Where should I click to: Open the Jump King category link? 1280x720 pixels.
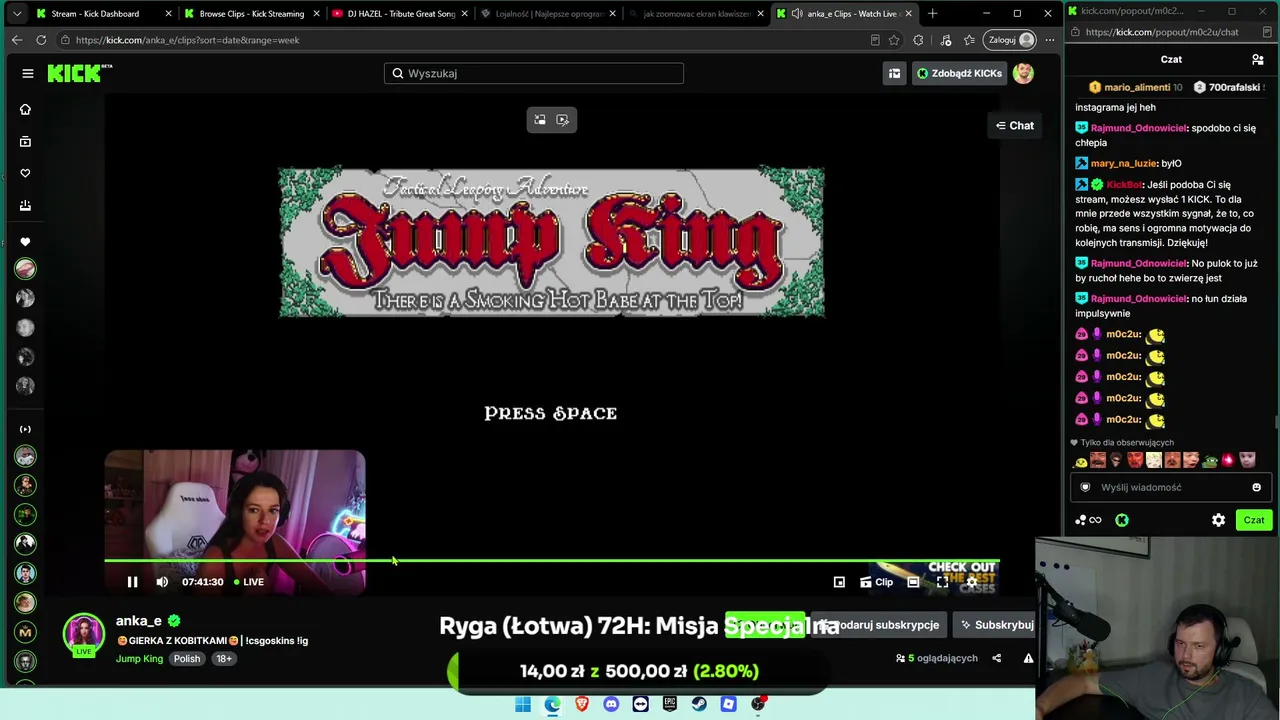[x=139, y=659]
